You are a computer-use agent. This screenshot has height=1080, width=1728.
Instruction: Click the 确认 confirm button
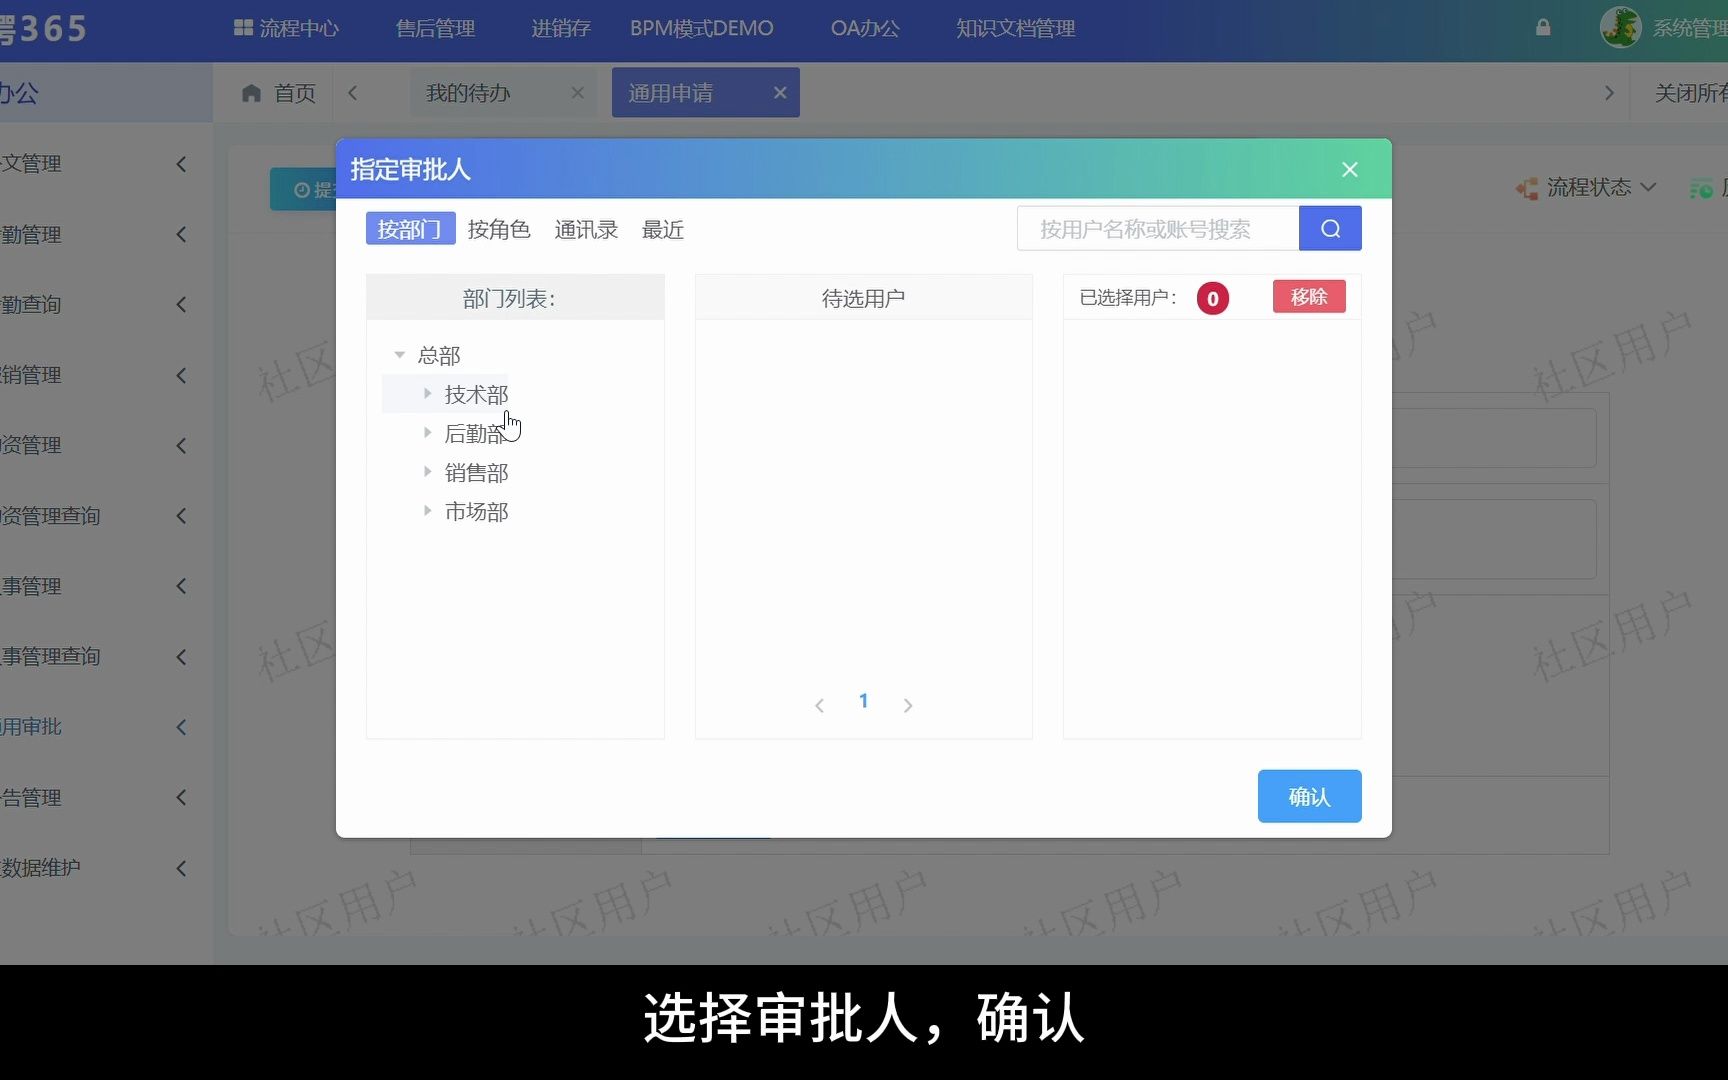click(x=1309, y=796)
